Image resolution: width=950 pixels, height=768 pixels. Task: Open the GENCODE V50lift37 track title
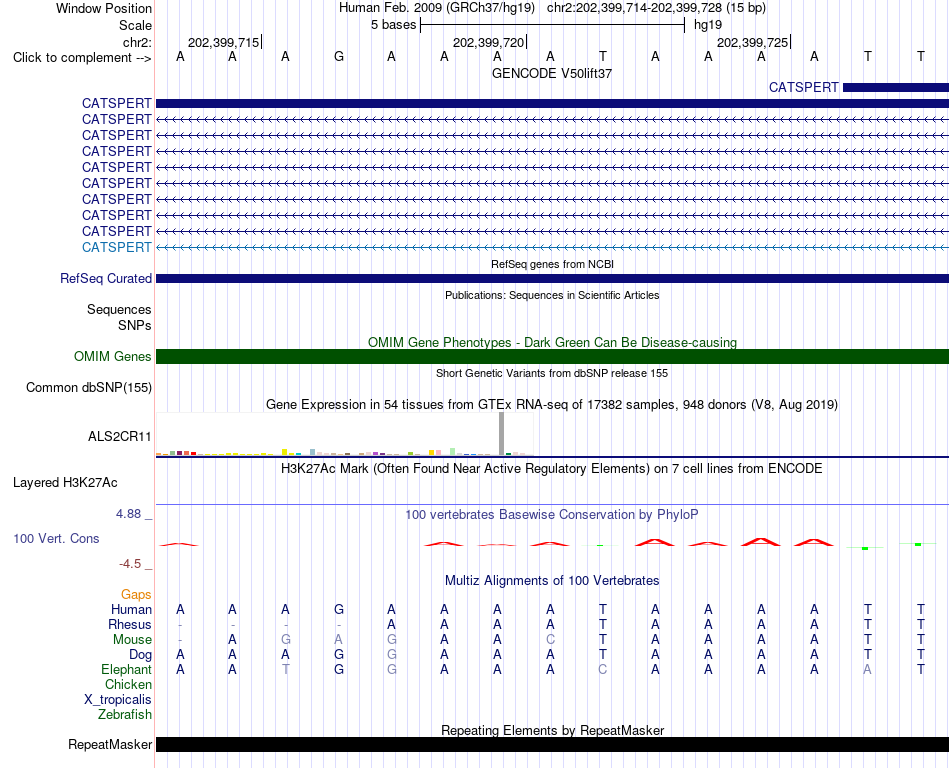coord(552,73)
